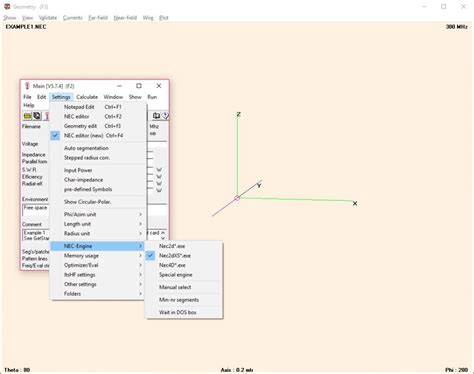Click the Phi : 280 status text
The image size is (474, 374).
point(456,370)
